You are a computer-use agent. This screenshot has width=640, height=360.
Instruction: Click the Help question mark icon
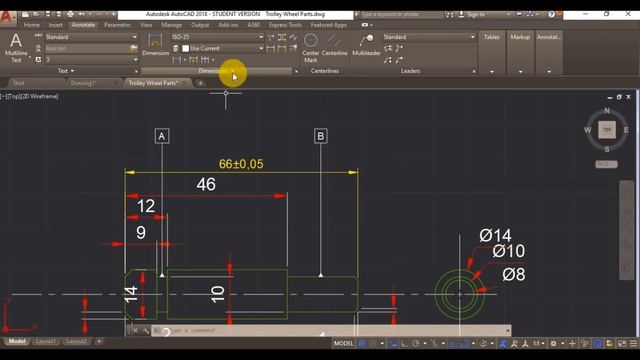(x=551, y=14)
